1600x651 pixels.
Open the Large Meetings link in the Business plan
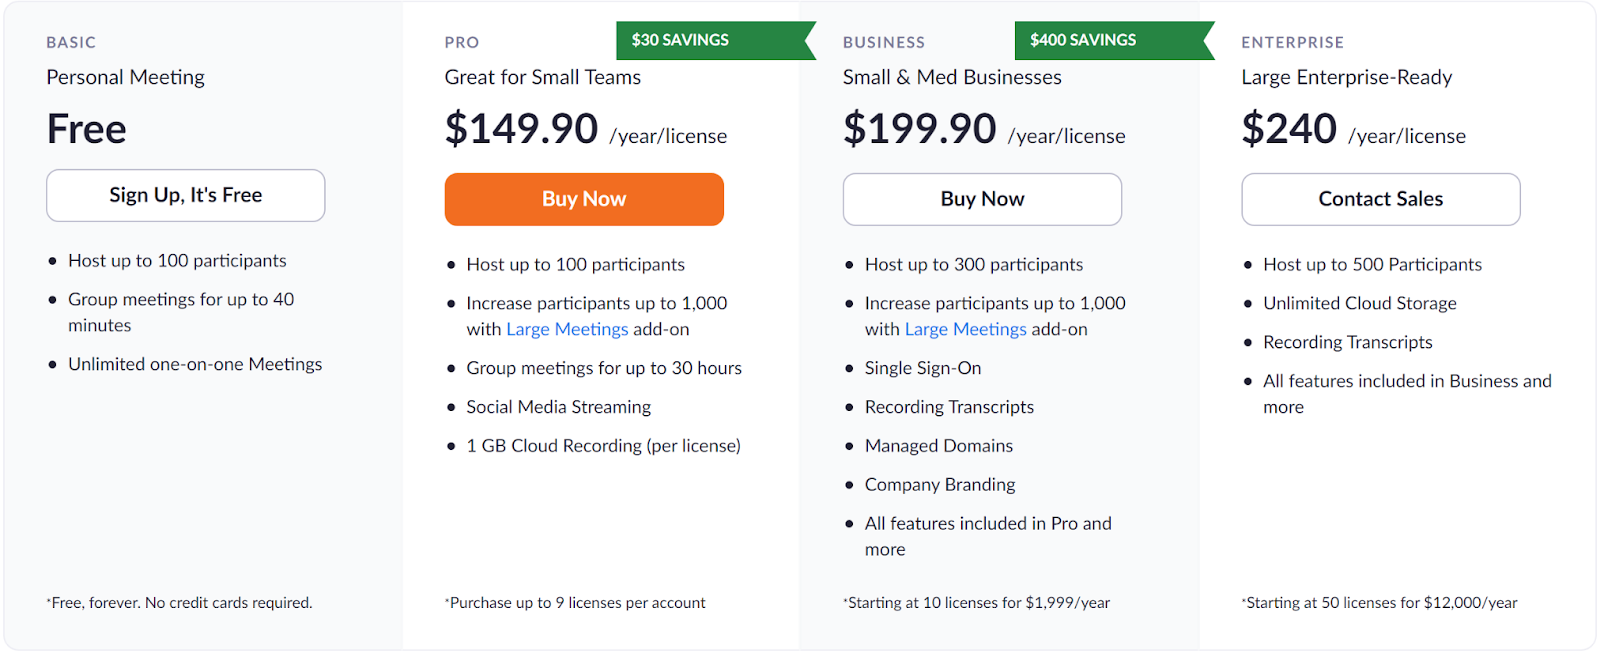(x=965, y=329)
